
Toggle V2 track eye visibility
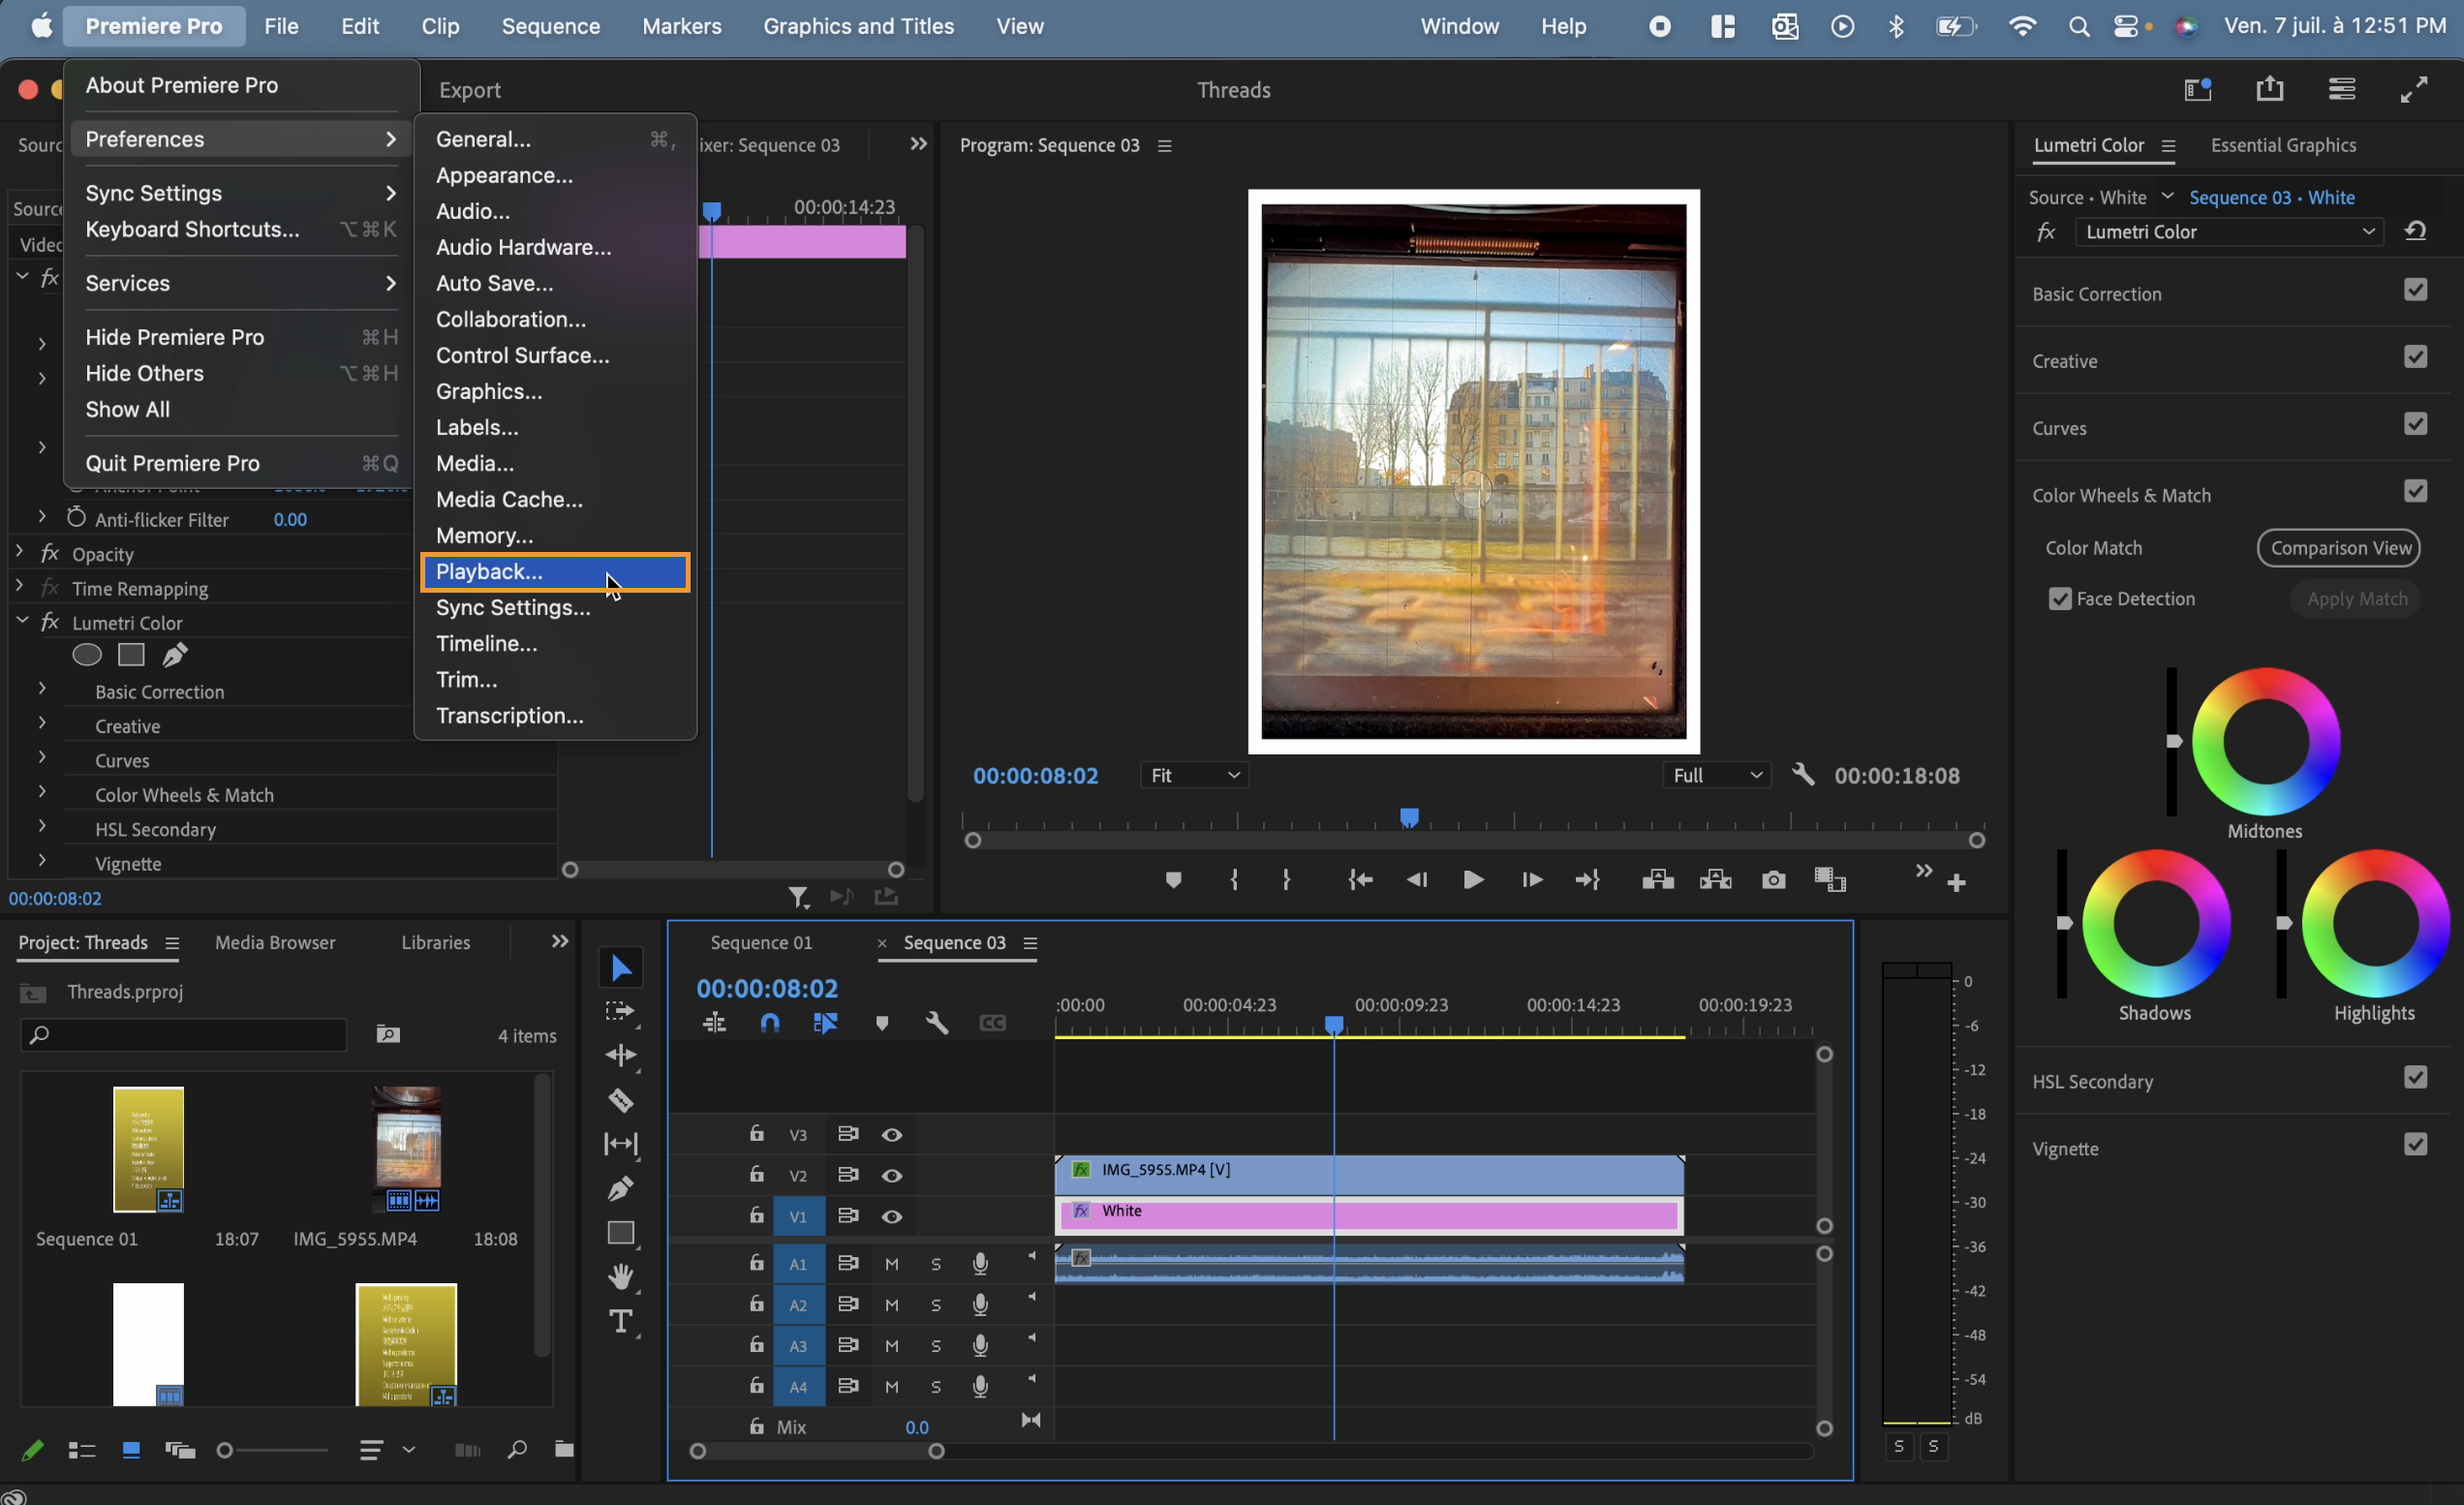pos(891,1176)
